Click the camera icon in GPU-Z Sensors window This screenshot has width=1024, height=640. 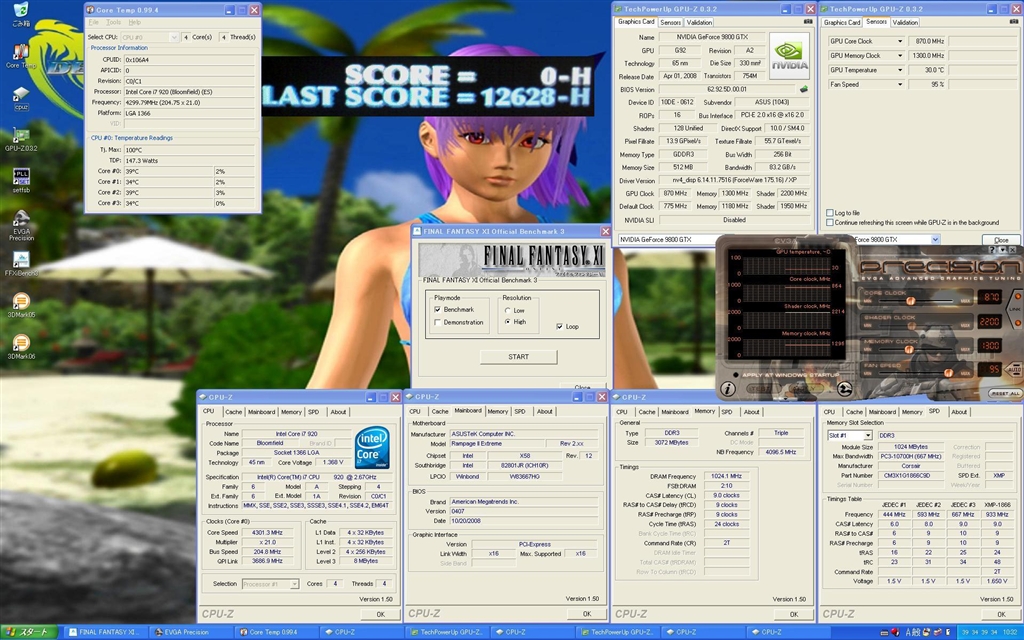click(x=1013, y=22)
